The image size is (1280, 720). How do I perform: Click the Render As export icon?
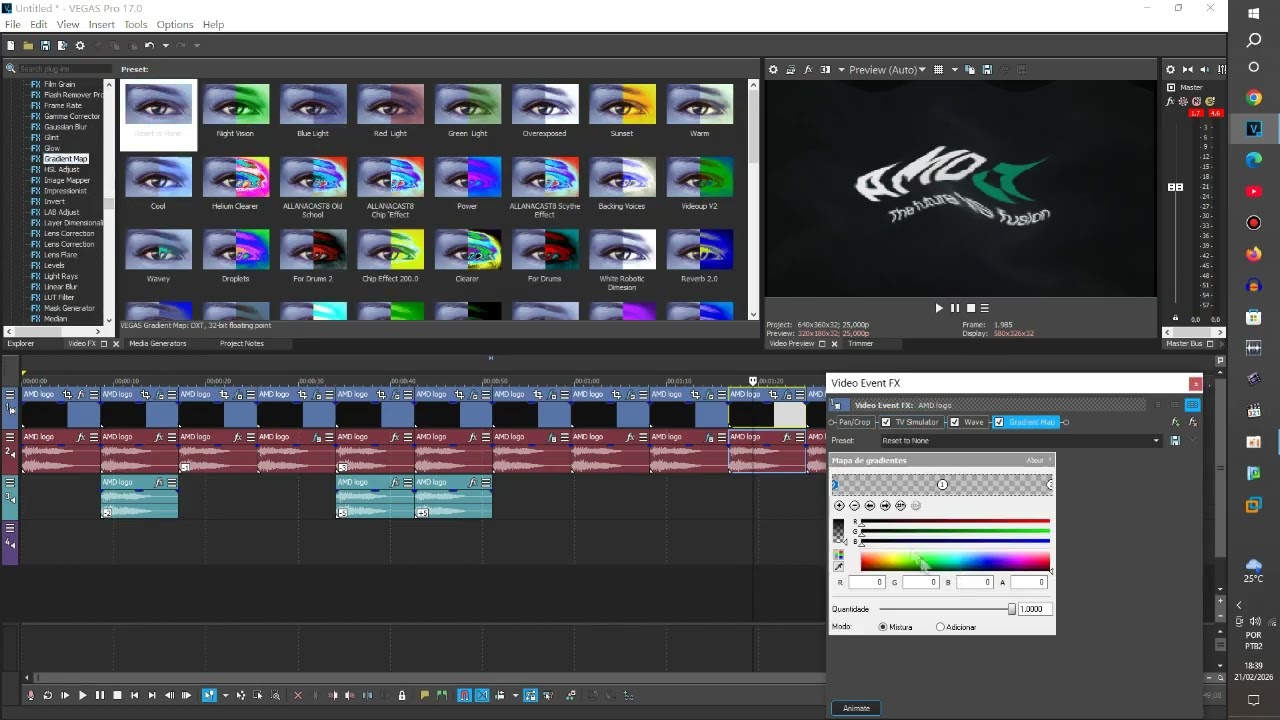point(62,45)
